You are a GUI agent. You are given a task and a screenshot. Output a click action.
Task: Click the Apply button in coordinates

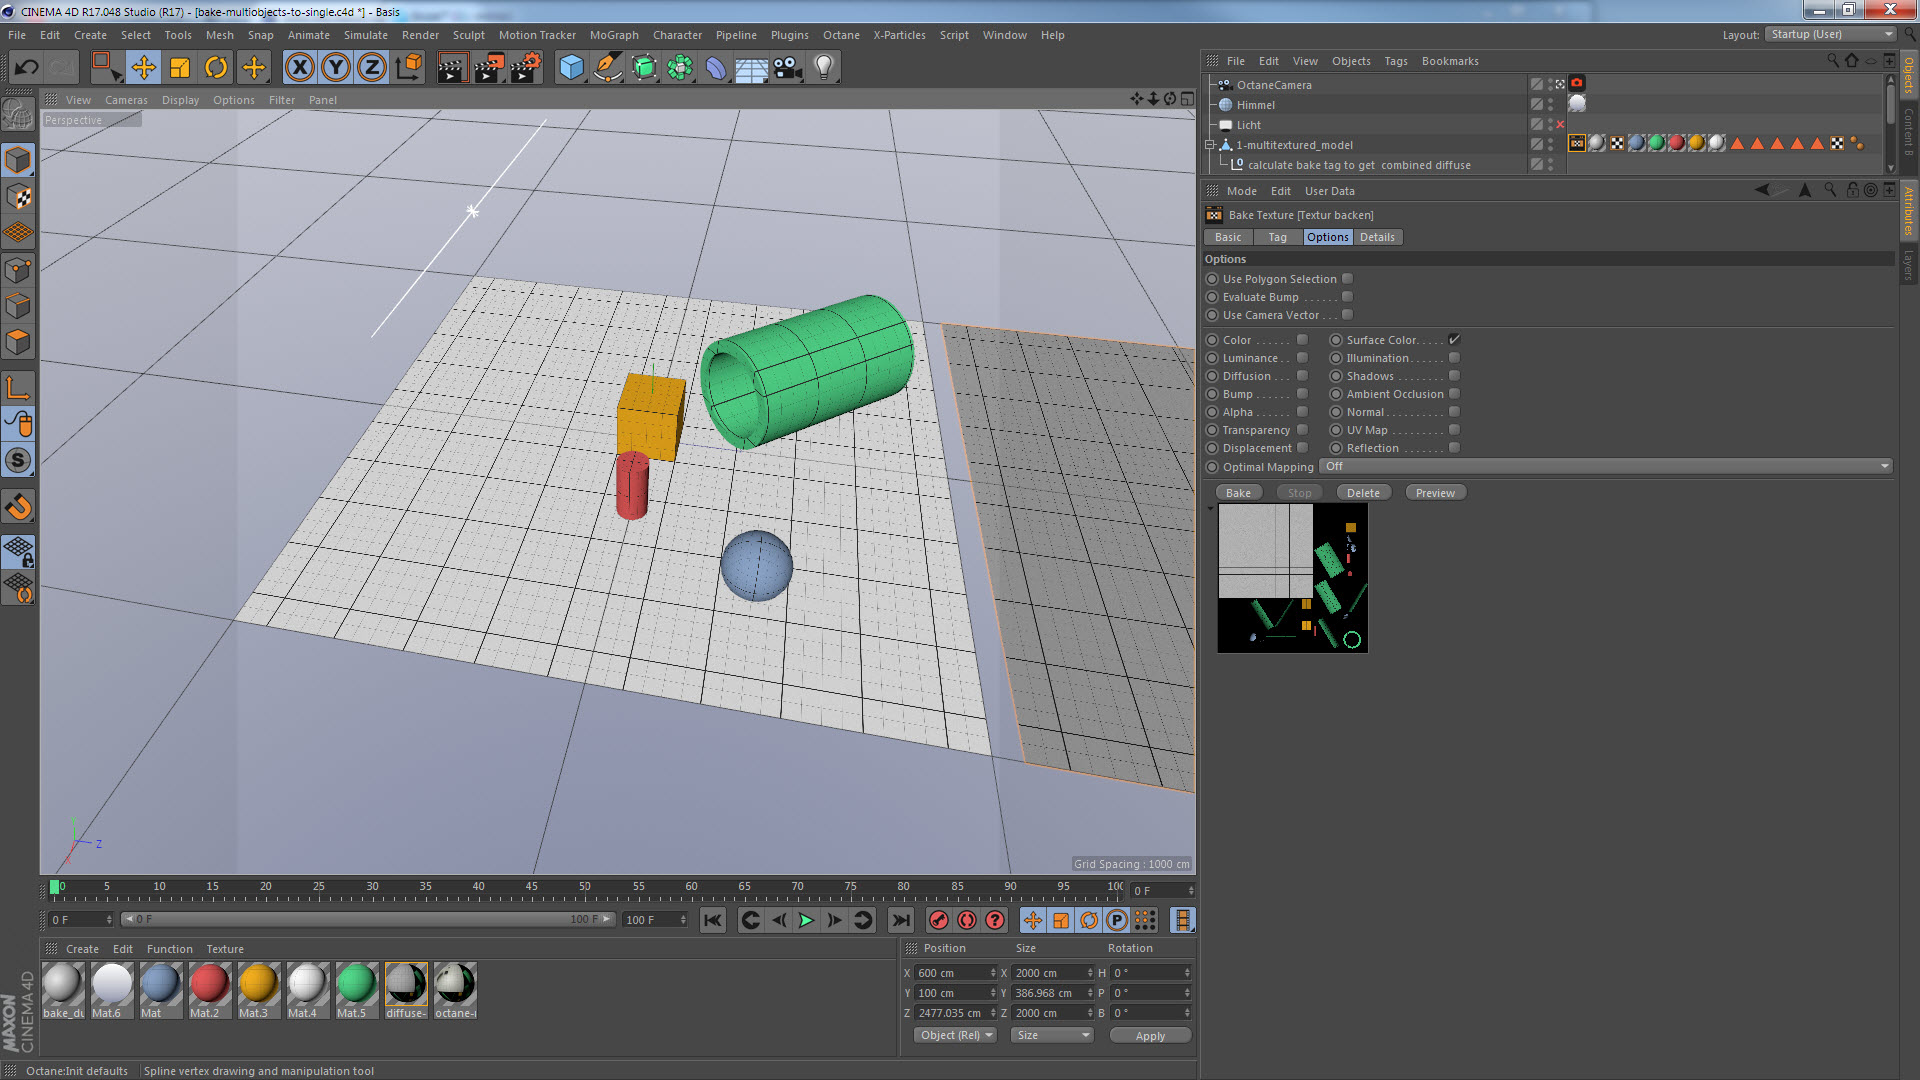coord(1150,1036)
